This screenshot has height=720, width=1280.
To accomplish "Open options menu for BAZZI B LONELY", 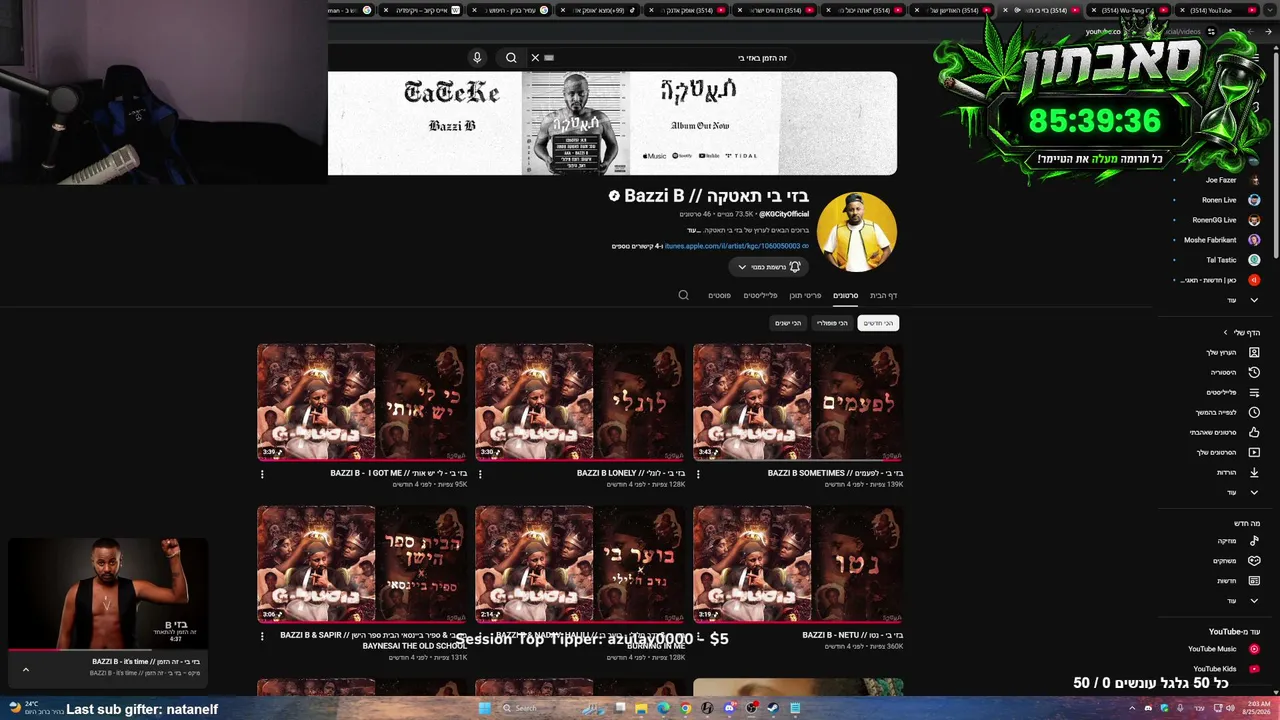I will pyautogui.click(x=480, y=474).
